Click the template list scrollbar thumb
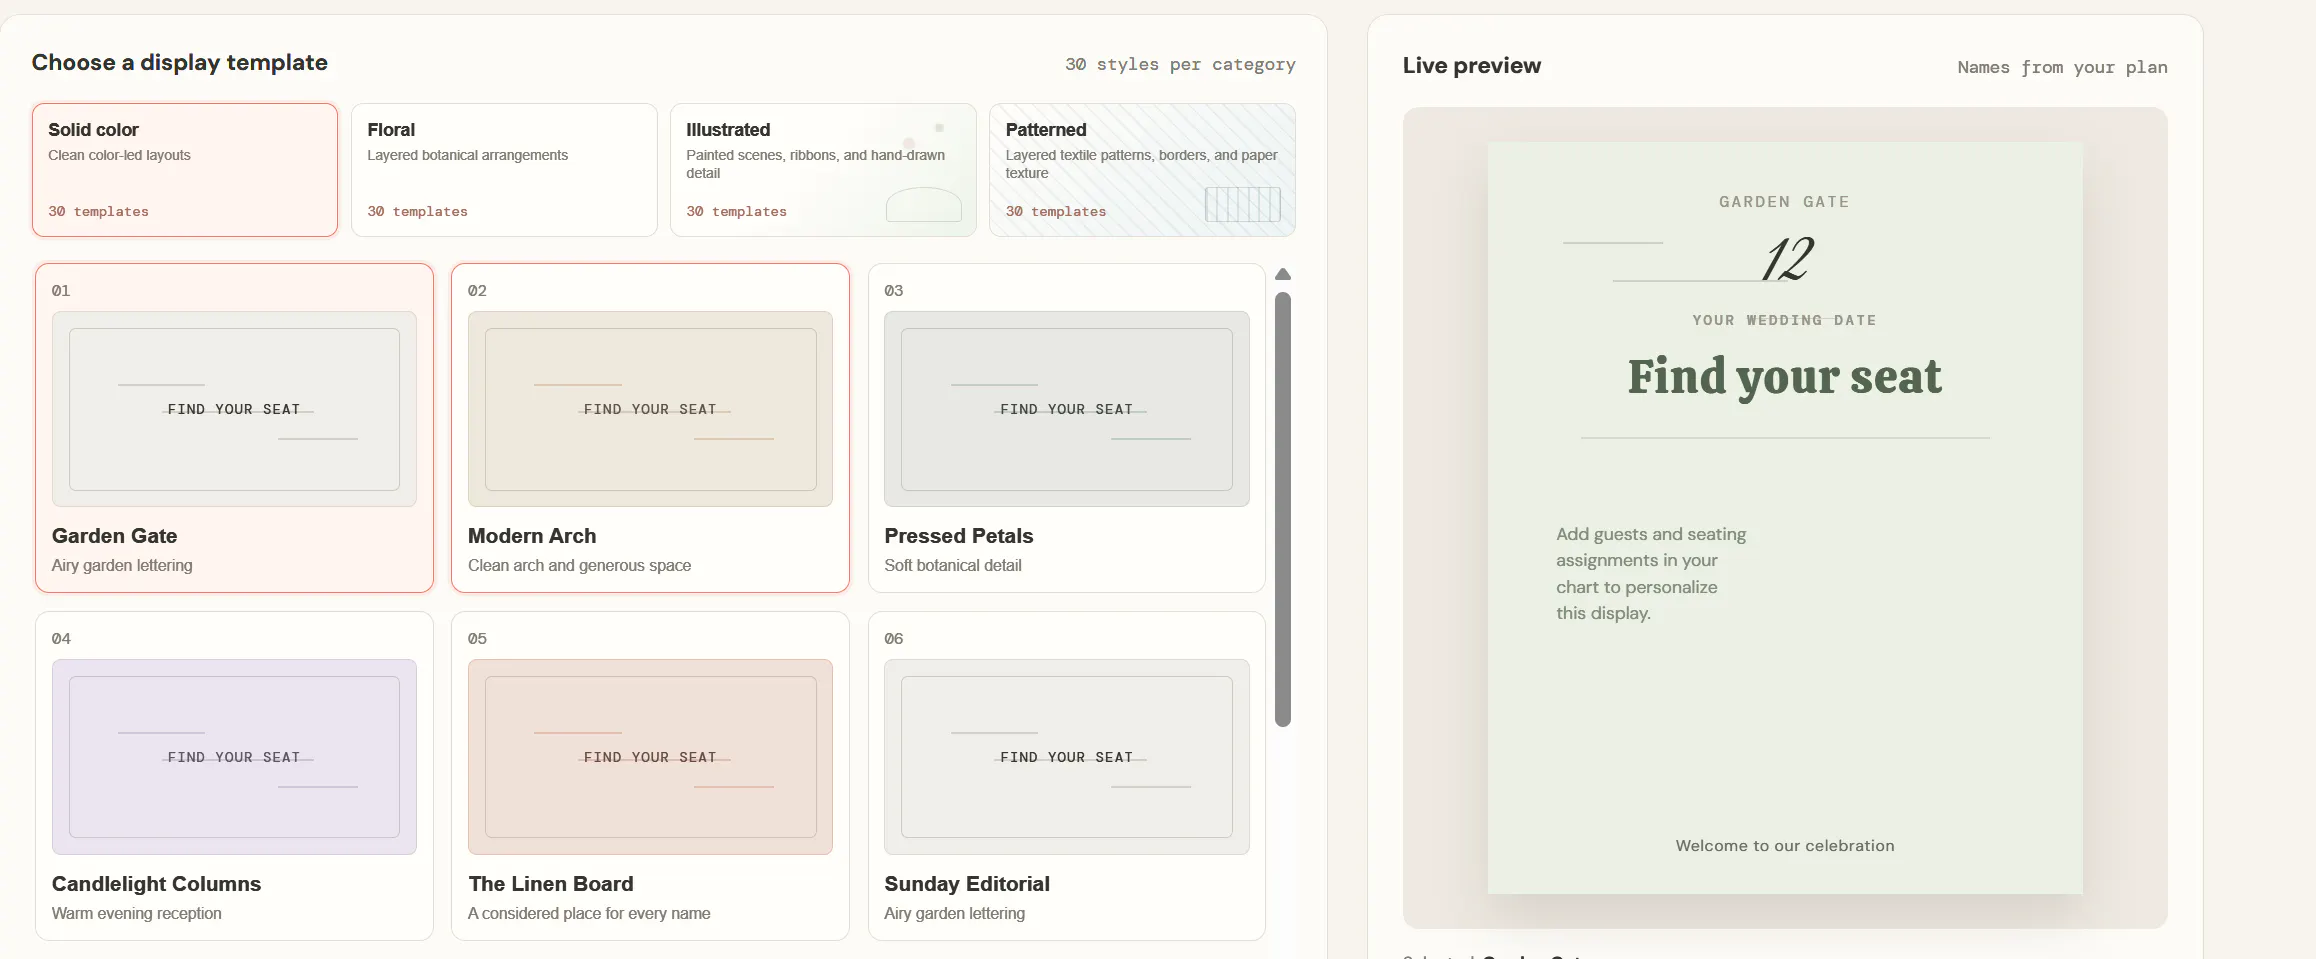The width and height of the screenshot is (2316, 959). [1283, 509]
